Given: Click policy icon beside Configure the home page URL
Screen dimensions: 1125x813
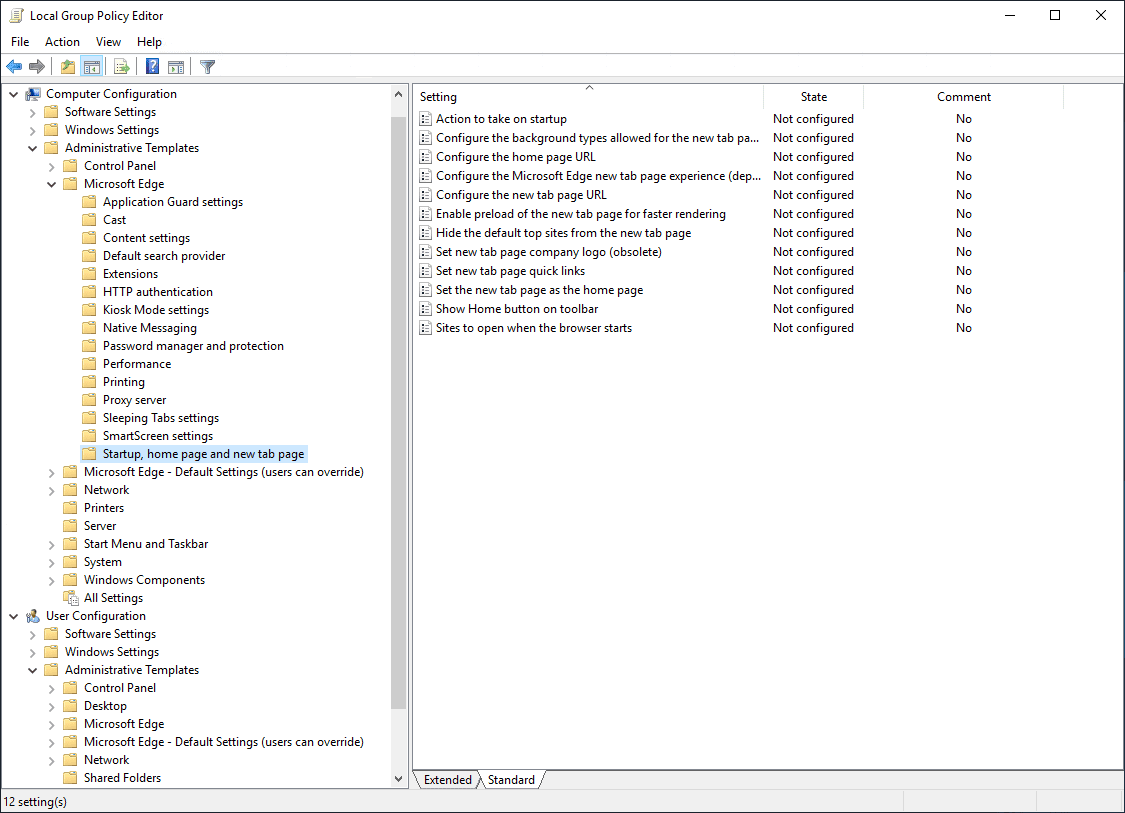Looking at the screenshot, I should [x=425, y=157].
